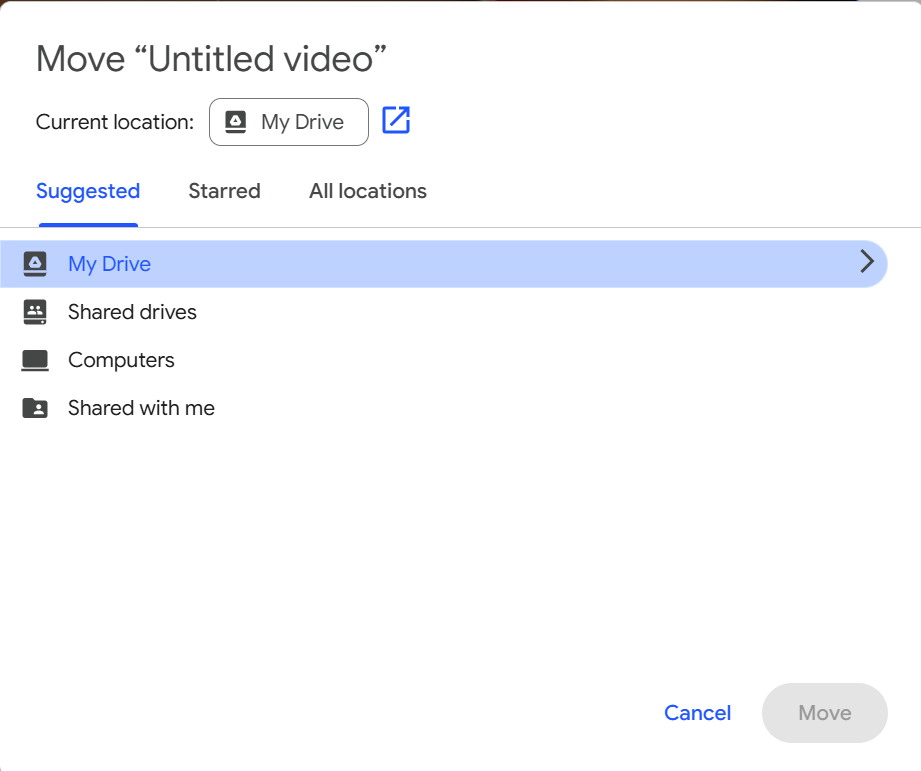Select Computers in the location list

click(443, 360)
